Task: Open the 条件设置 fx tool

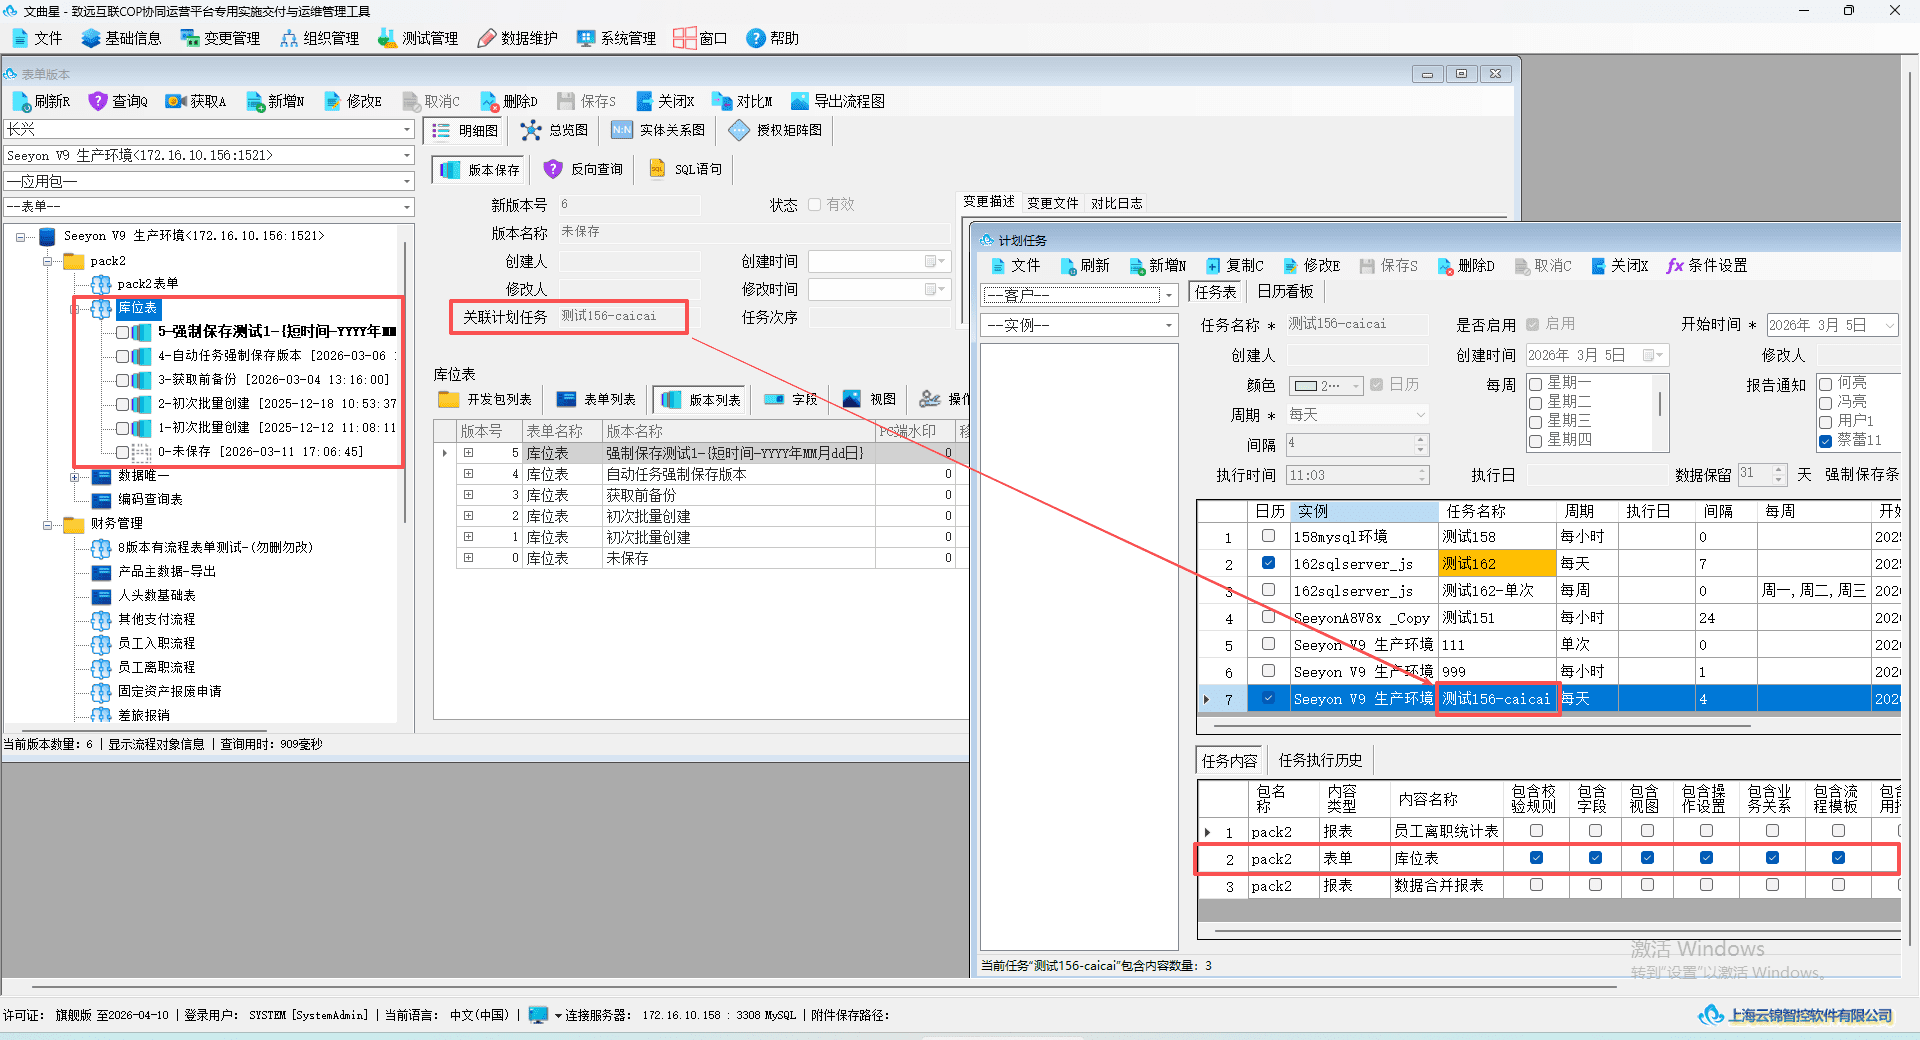Action: 1707,265
